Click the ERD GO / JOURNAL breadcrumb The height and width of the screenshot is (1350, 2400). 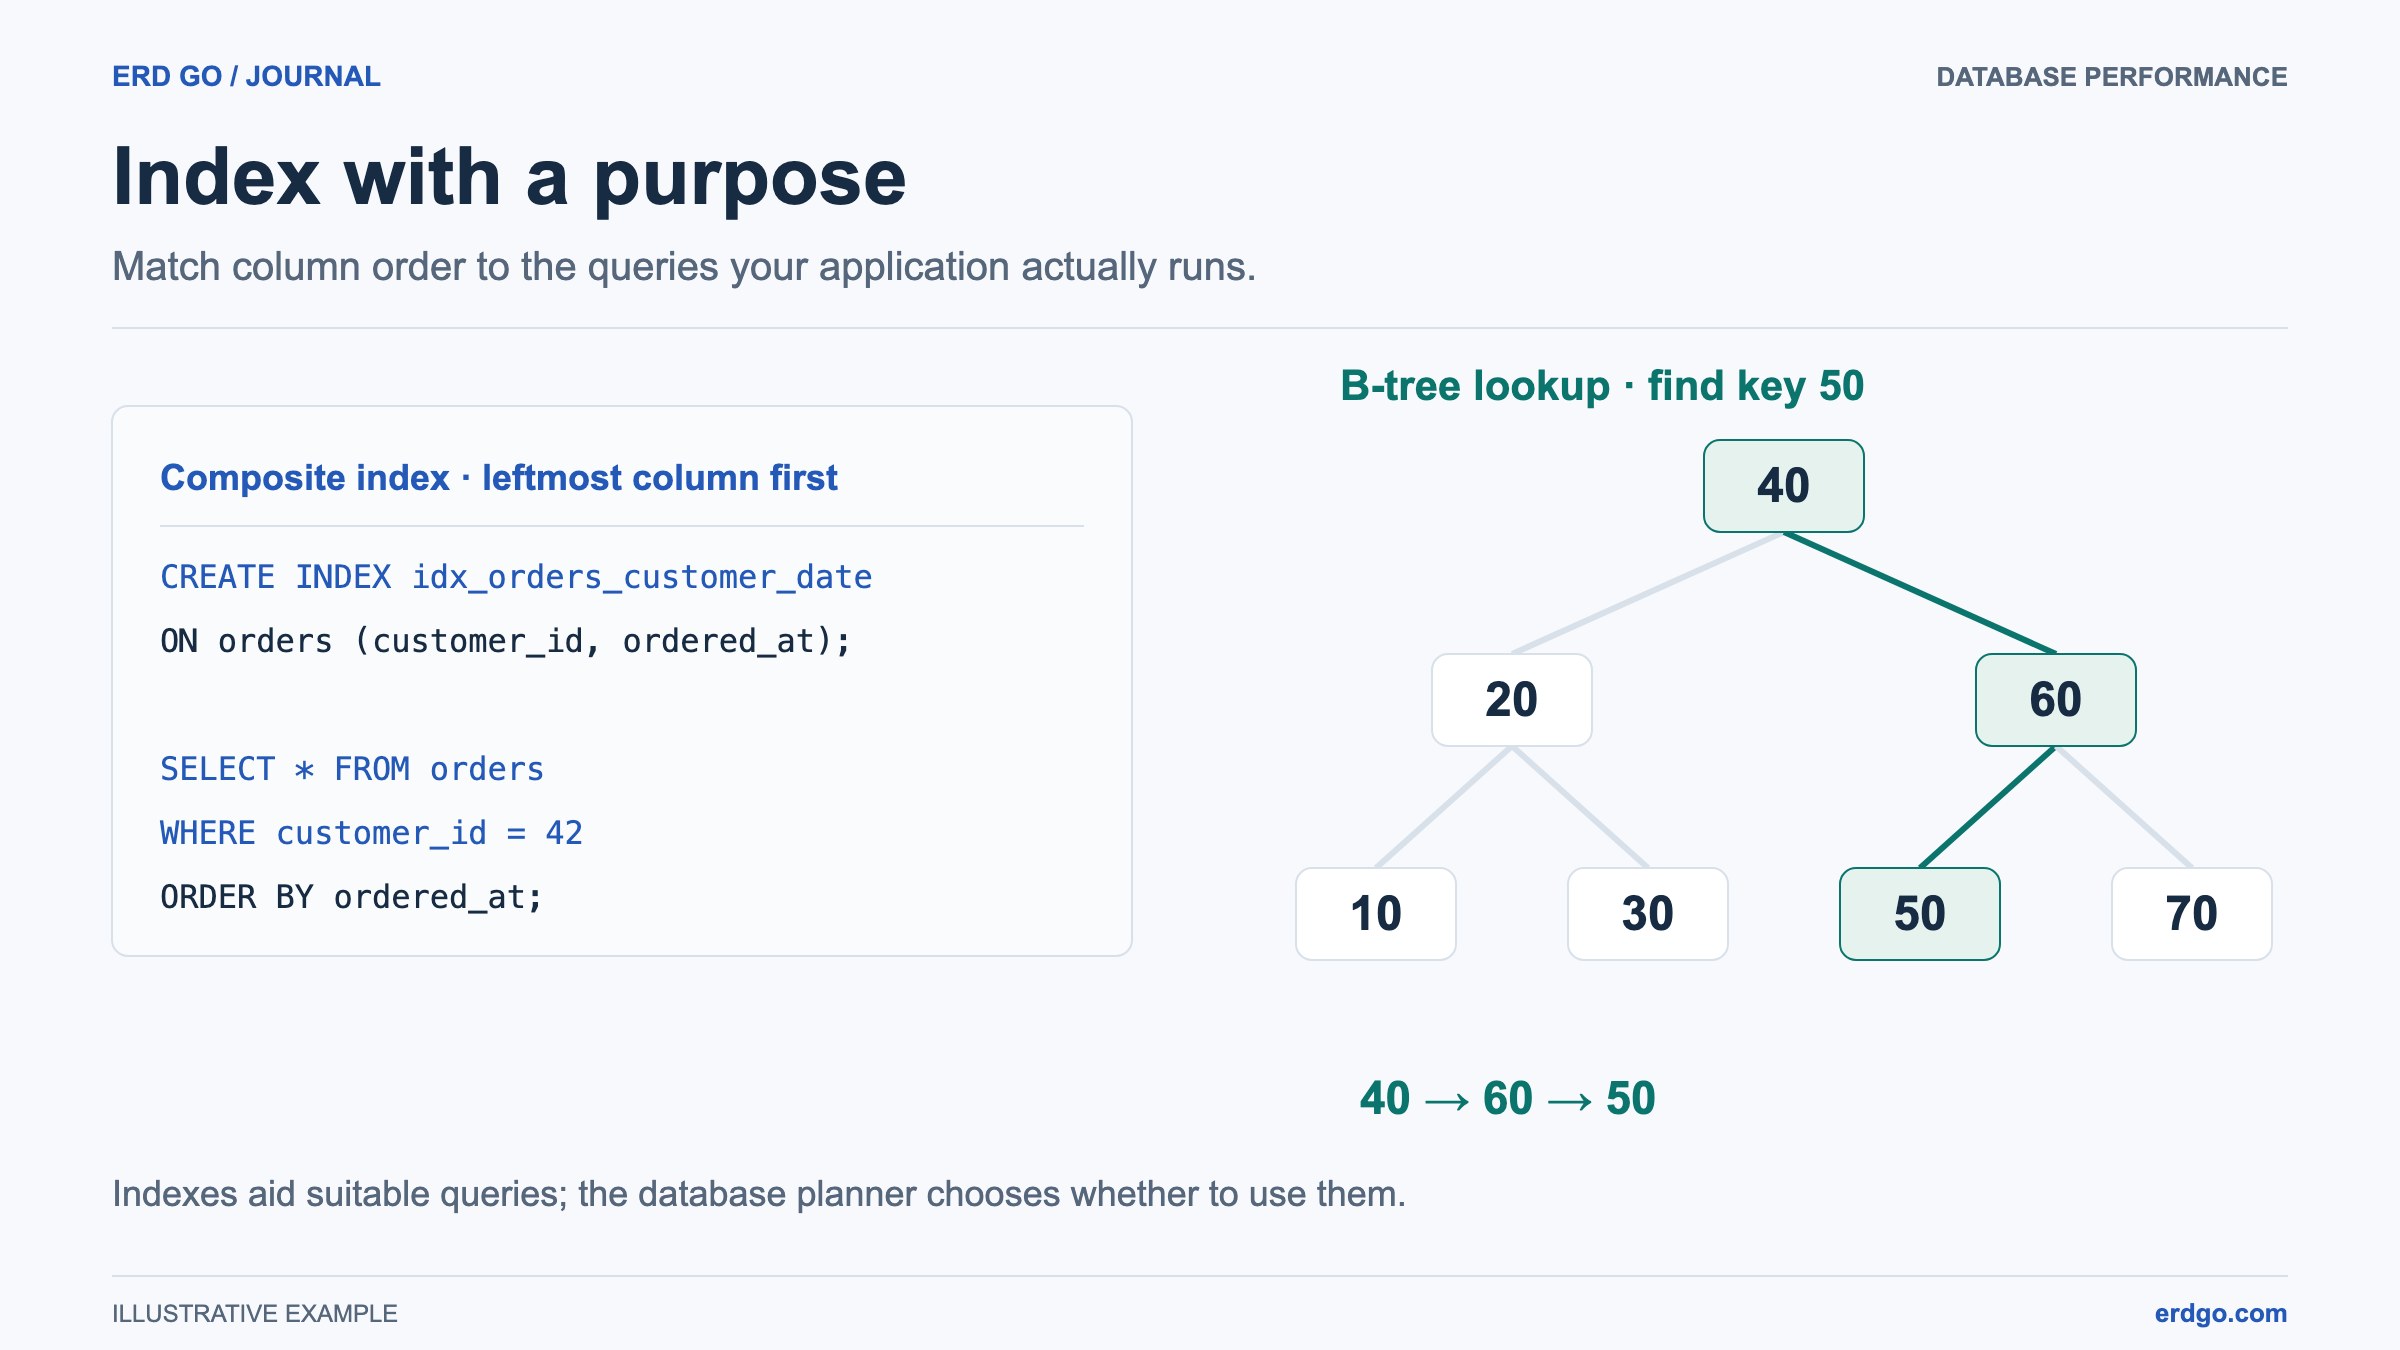point(246,76)
